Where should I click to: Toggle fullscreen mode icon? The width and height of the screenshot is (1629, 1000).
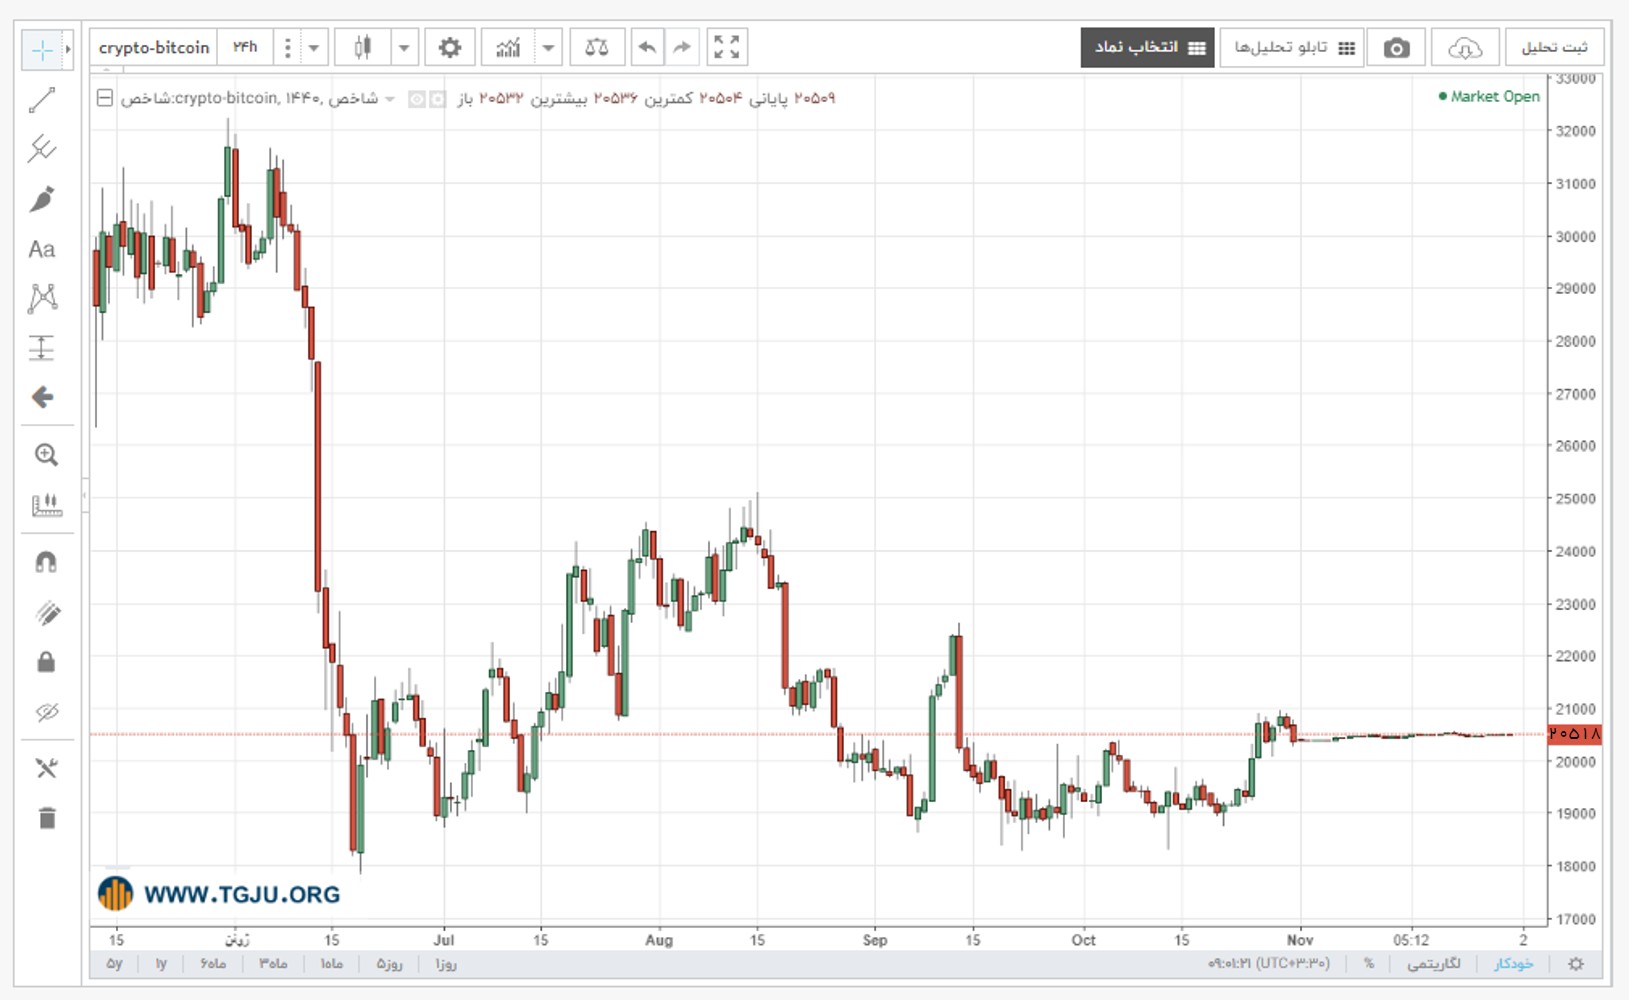pyautogui.click(x=727, y=47)
